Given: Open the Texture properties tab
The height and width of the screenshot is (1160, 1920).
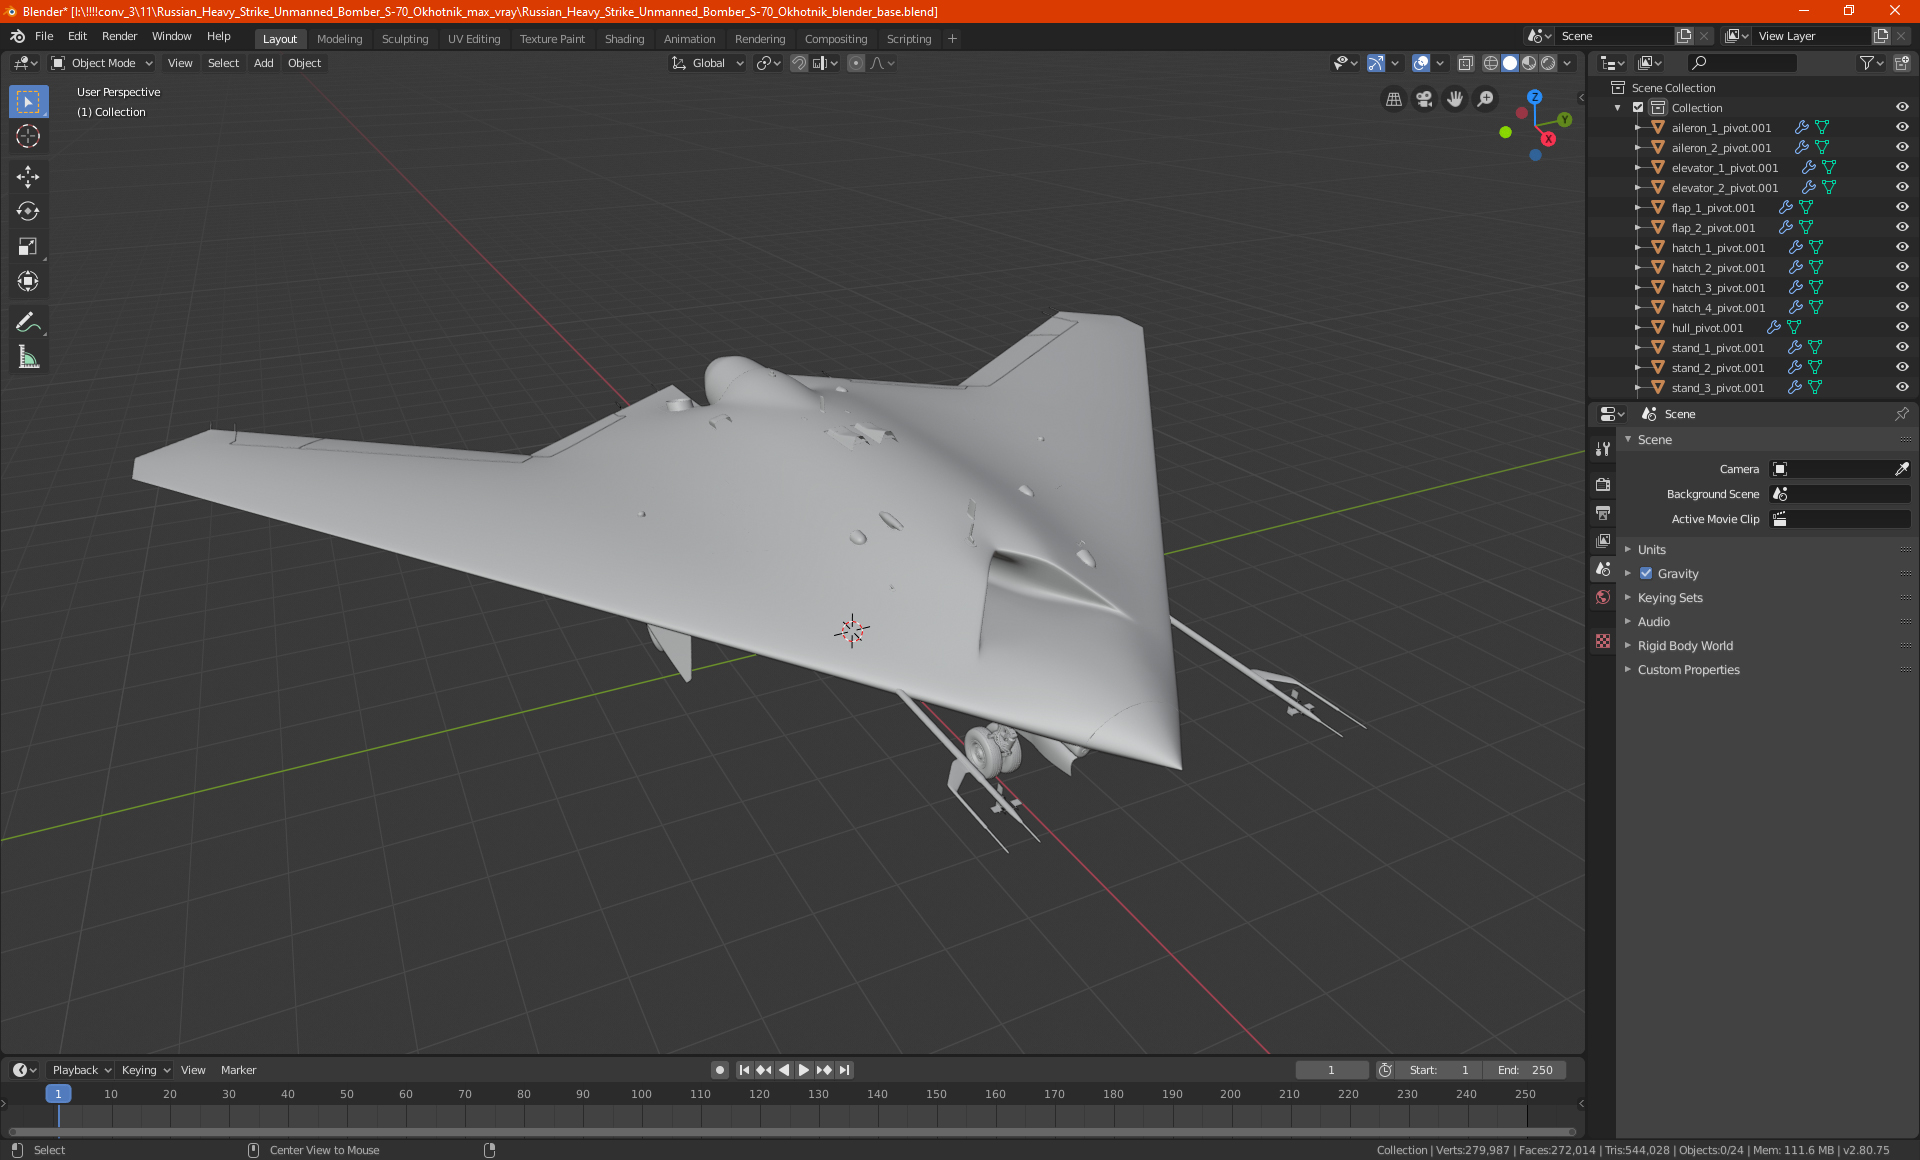Looking at the screenshot, I should tap(1603, 641).
